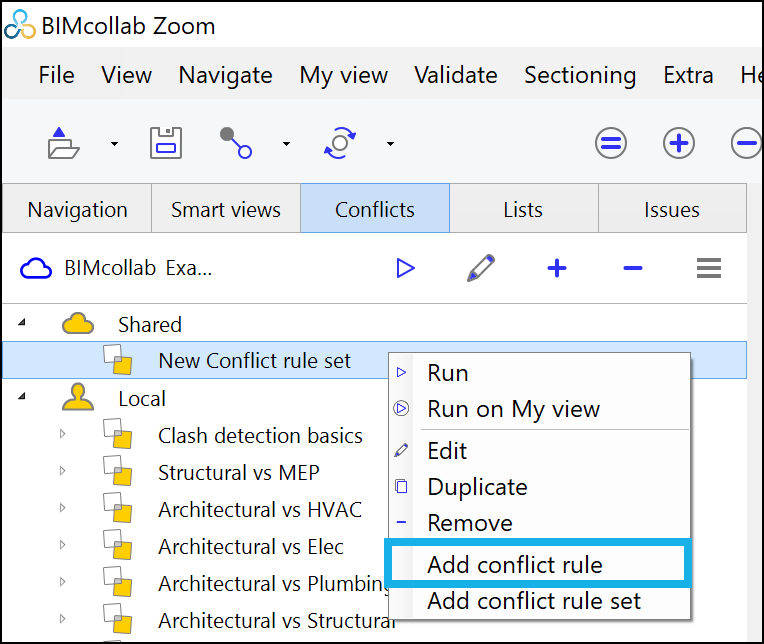Open the Sectioning menu

(x=580, y=76)
